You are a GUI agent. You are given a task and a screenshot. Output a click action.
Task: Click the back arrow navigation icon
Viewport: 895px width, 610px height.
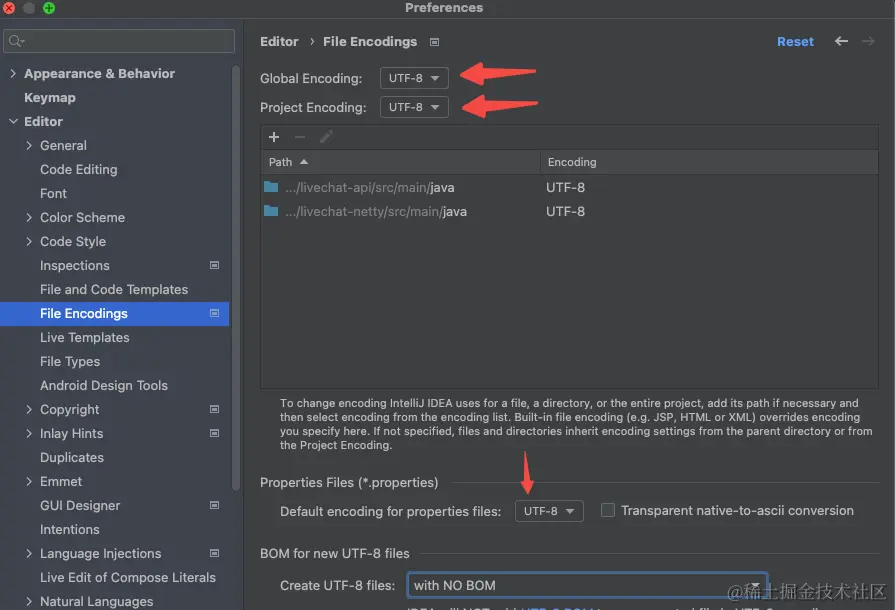pyautogui.click(x=841, y=41)
